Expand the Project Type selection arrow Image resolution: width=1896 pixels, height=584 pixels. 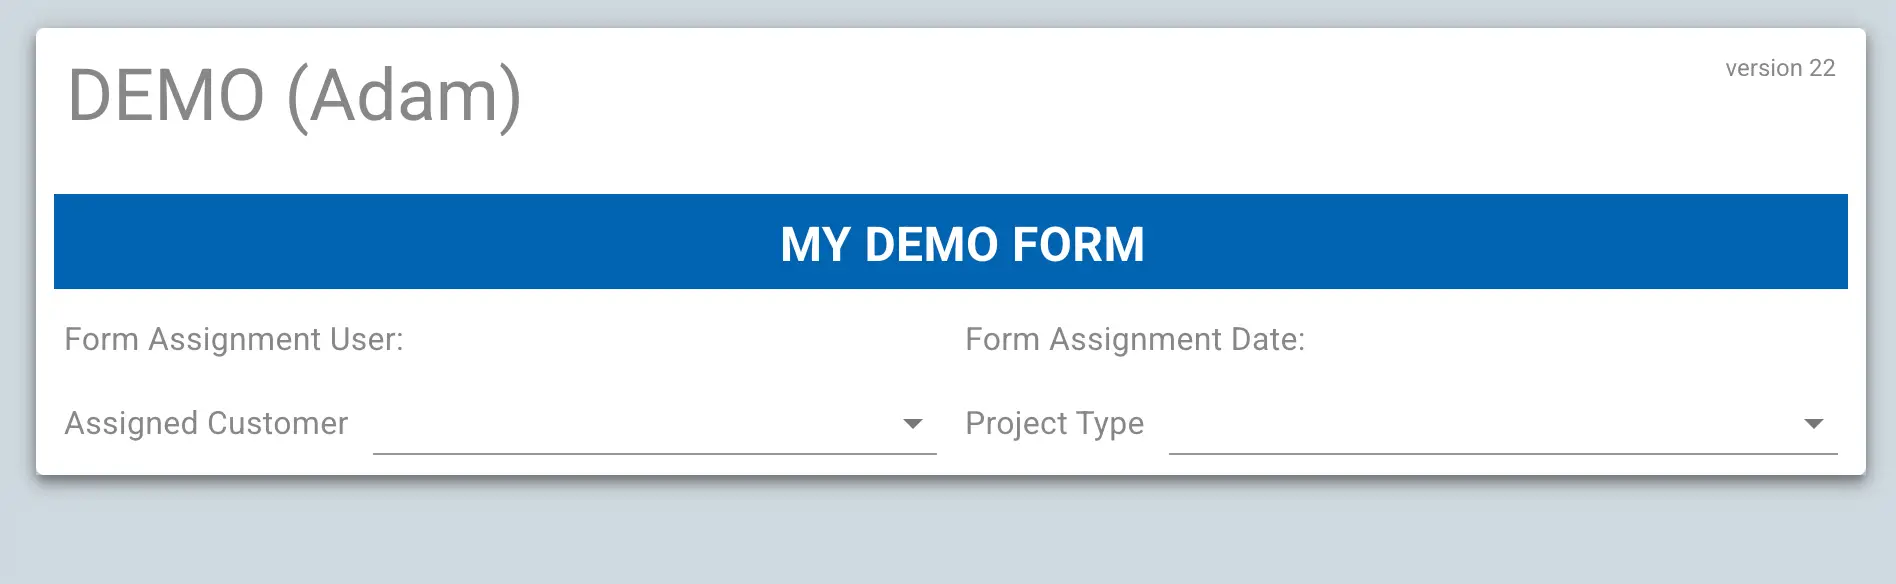pyautogui.click(x=1816, y=425)
